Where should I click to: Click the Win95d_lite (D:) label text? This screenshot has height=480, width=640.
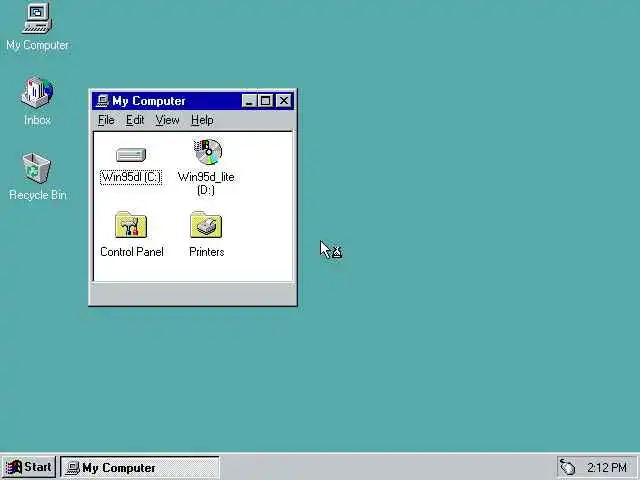click(x=206, y=183)
